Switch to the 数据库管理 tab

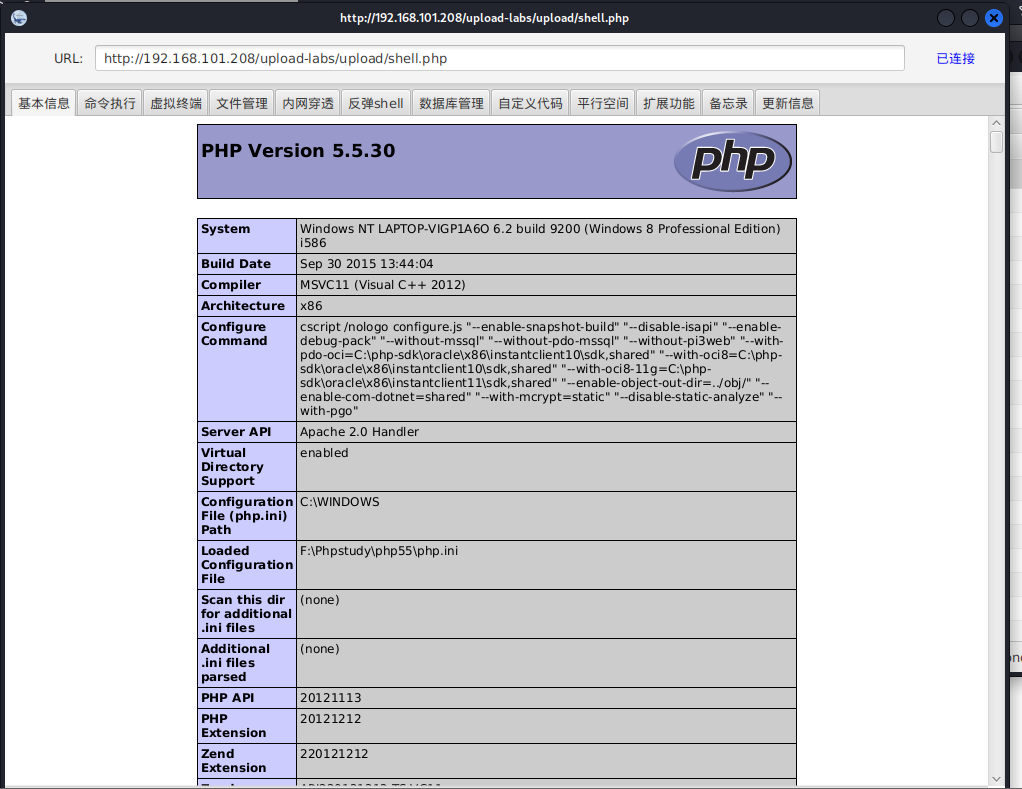pos(451,104)
